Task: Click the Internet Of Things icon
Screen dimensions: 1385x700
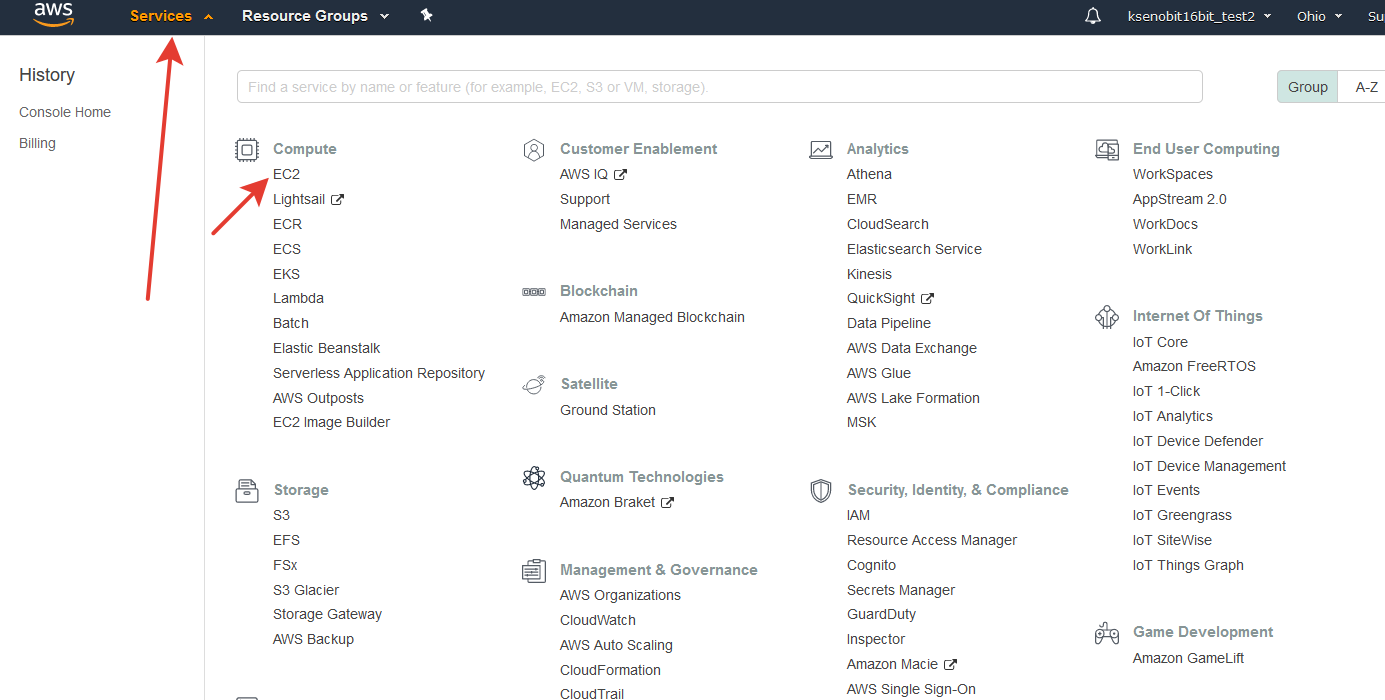Action: pos(1107,317)
